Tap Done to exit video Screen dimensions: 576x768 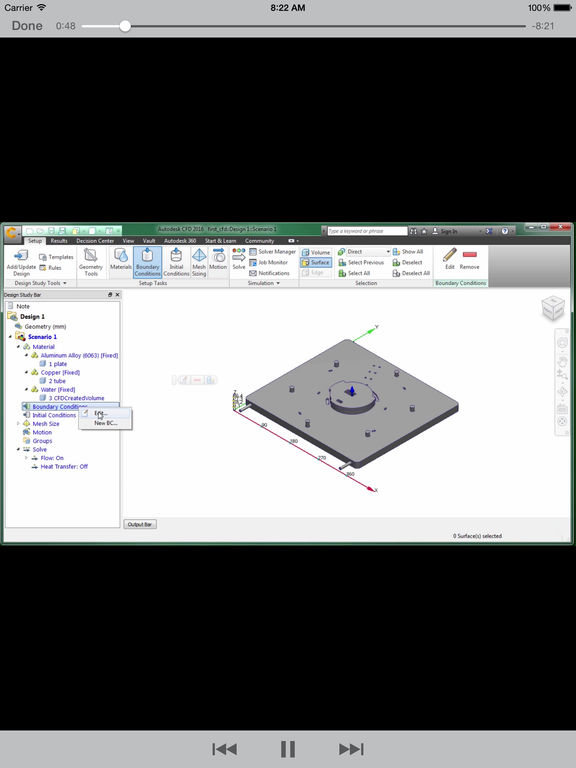pyautogui.click(x=27, y=26)
